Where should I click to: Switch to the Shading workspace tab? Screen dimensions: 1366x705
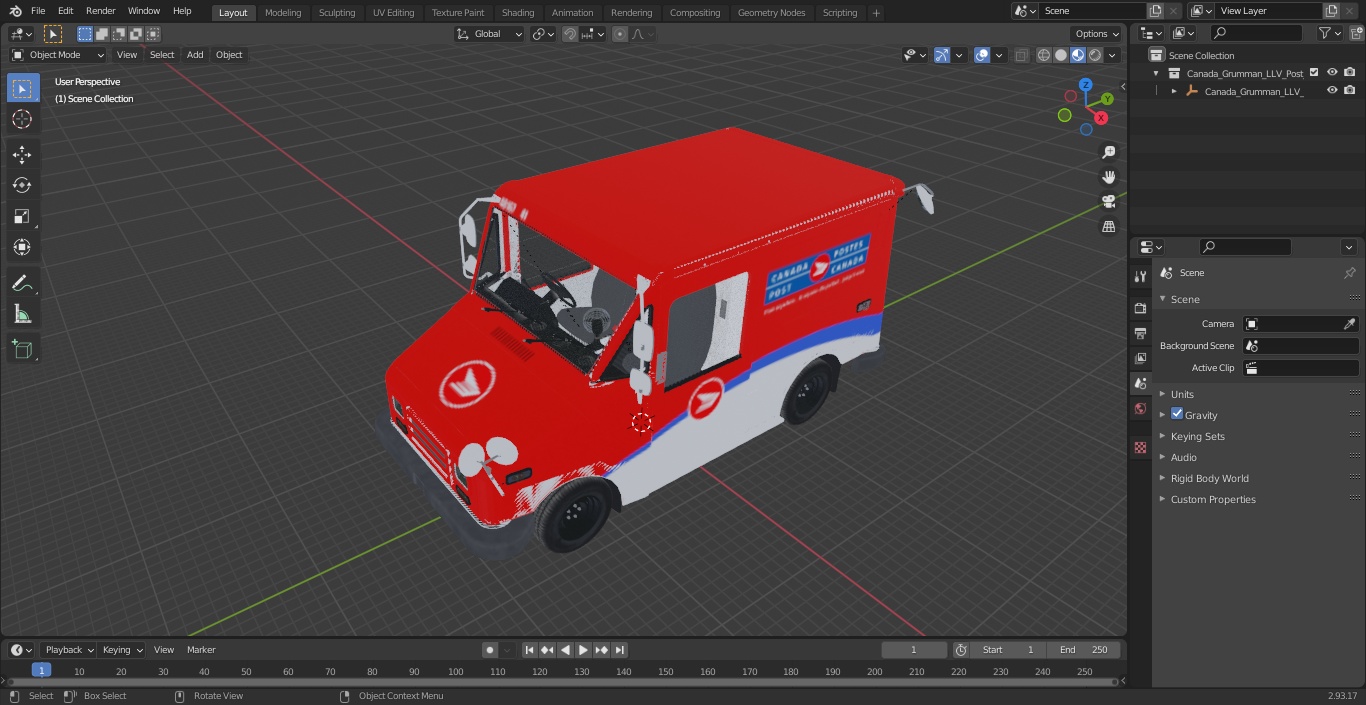coord(518,13)
